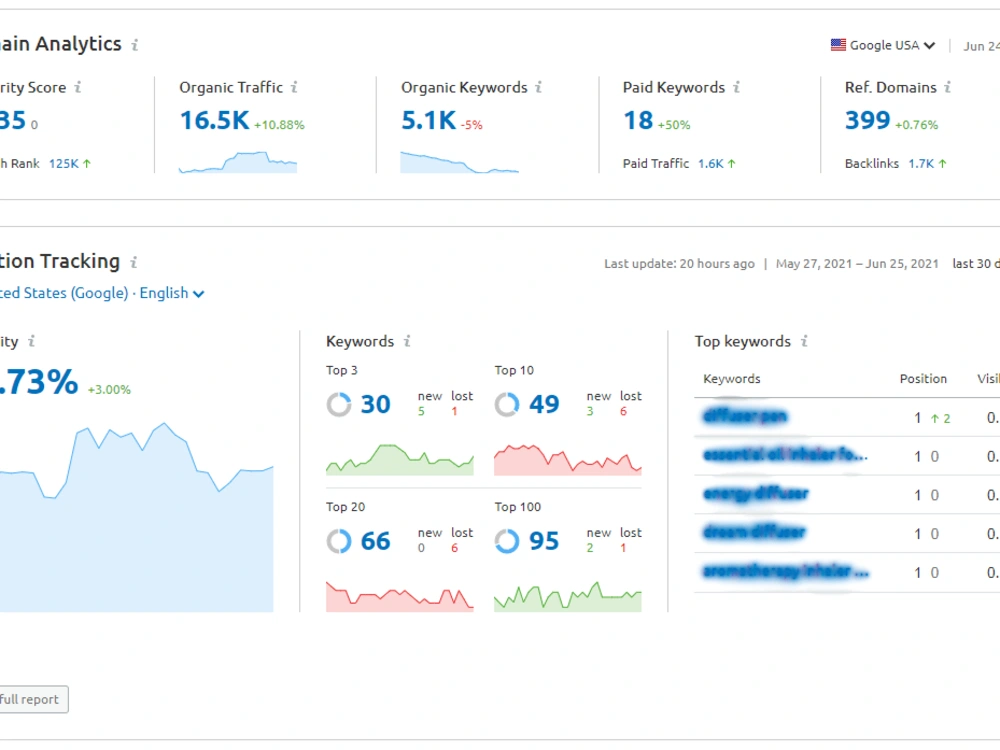Open the Paid Keywords 18 value
The image size is (1000, 750).
638,121
